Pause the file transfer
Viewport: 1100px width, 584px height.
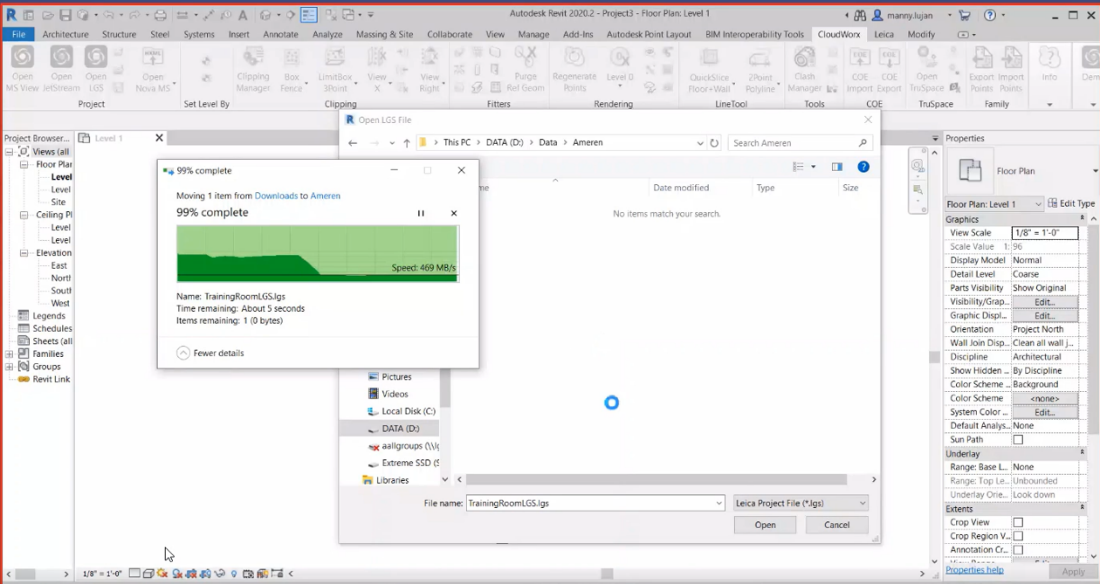(421, 213)
